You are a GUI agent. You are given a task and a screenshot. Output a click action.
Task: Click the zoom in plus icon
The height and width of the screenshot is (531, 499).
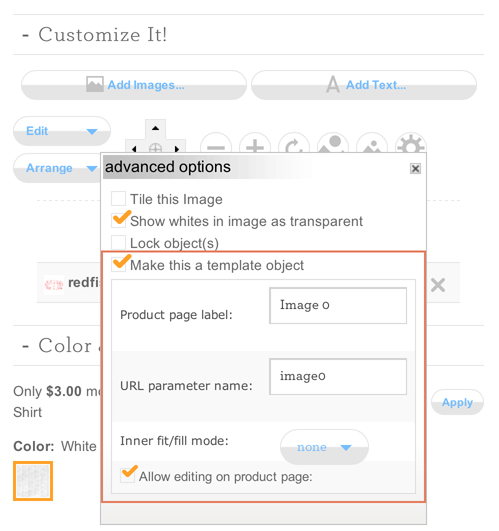tap(255, 144)
